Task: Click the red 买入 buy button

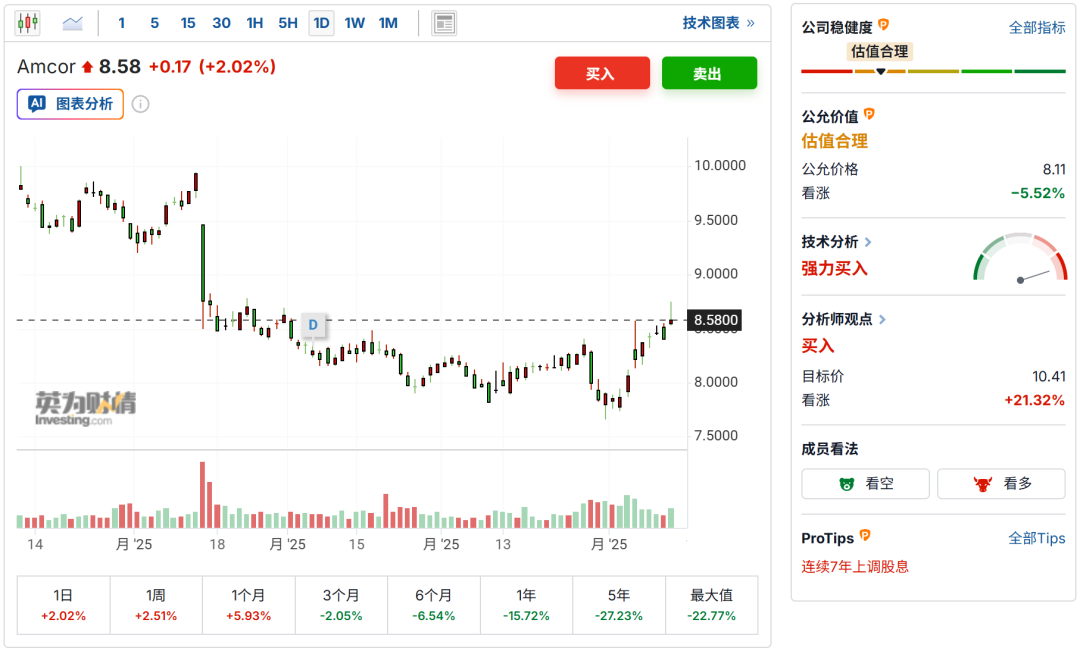Action: [602, 73]
